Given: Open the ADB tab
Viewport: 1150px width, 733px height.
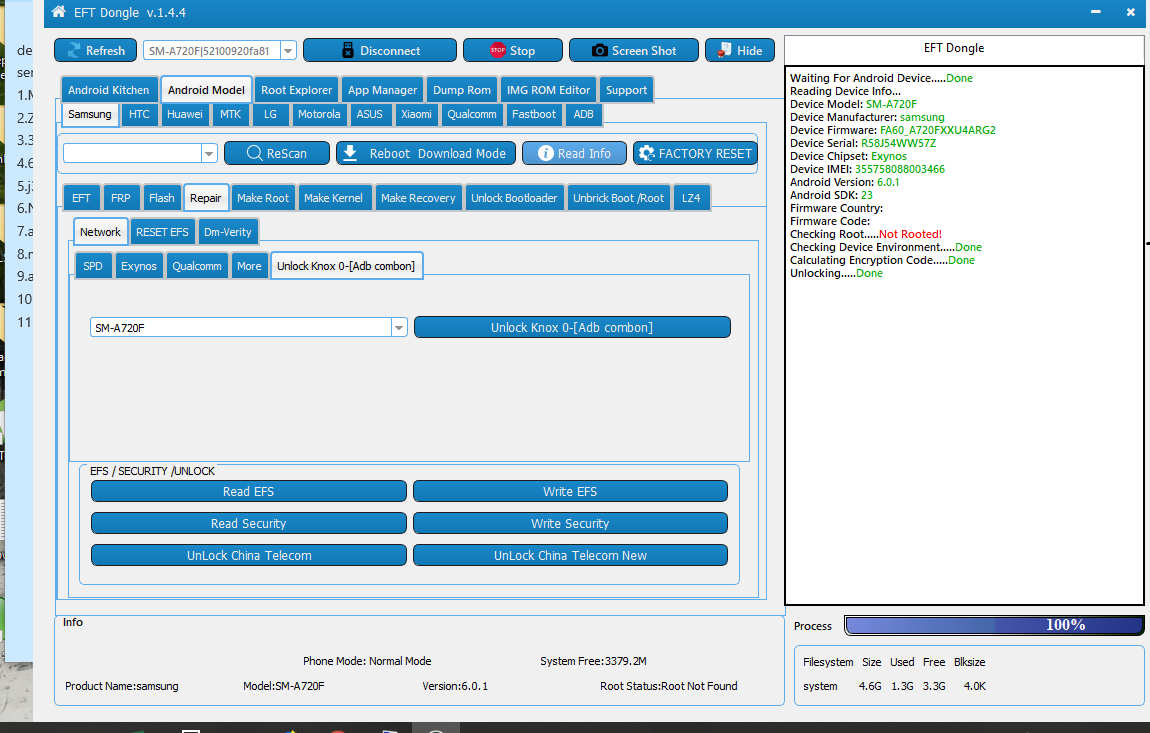Looking at the screenshot, I should coord(584,114).
